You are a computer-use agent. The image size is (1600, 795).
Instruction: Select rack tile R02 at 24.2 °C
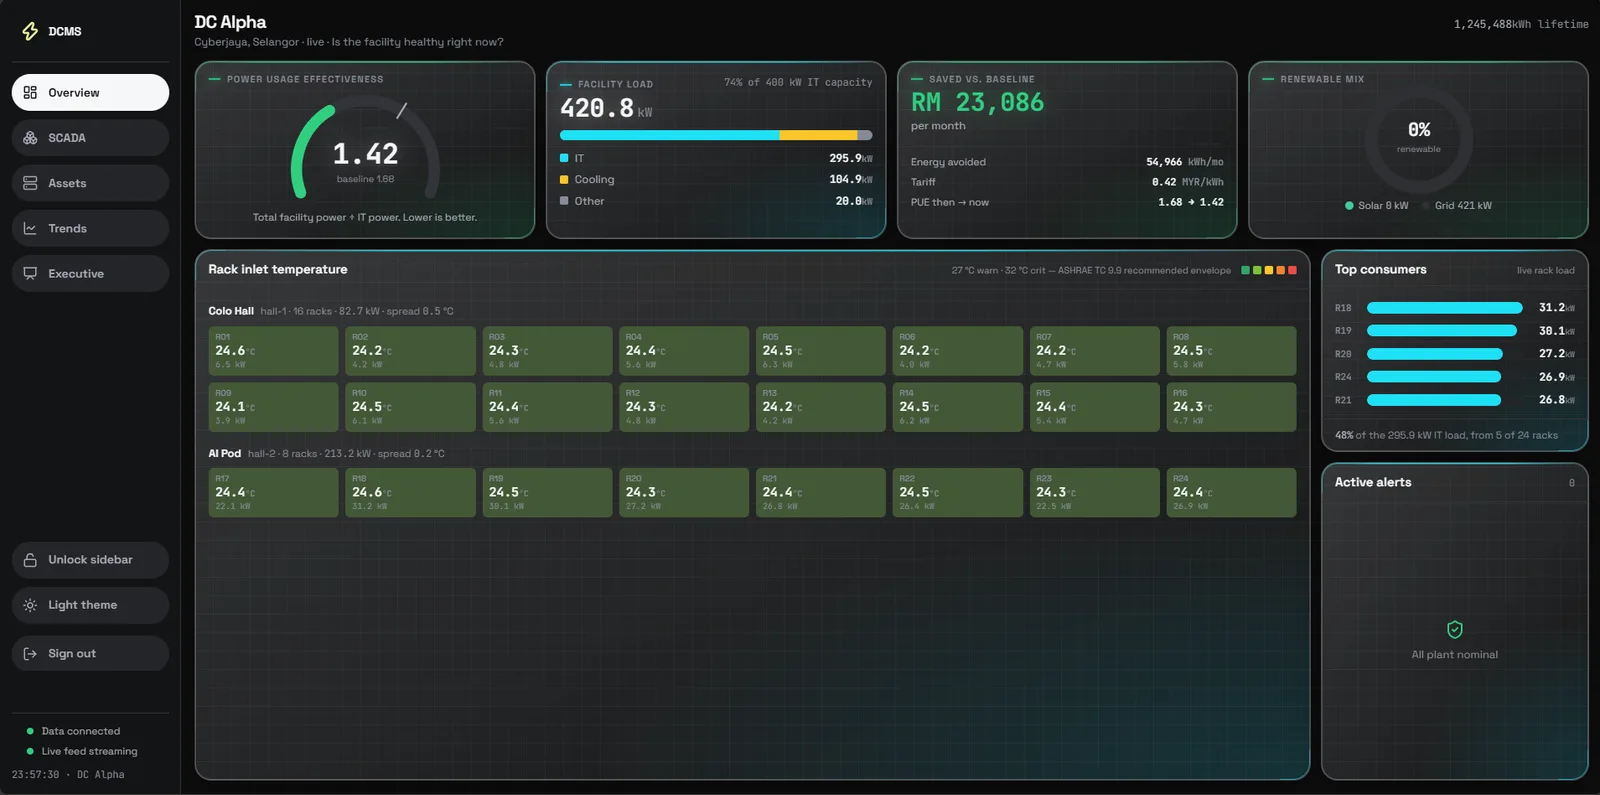coord(410,351)
